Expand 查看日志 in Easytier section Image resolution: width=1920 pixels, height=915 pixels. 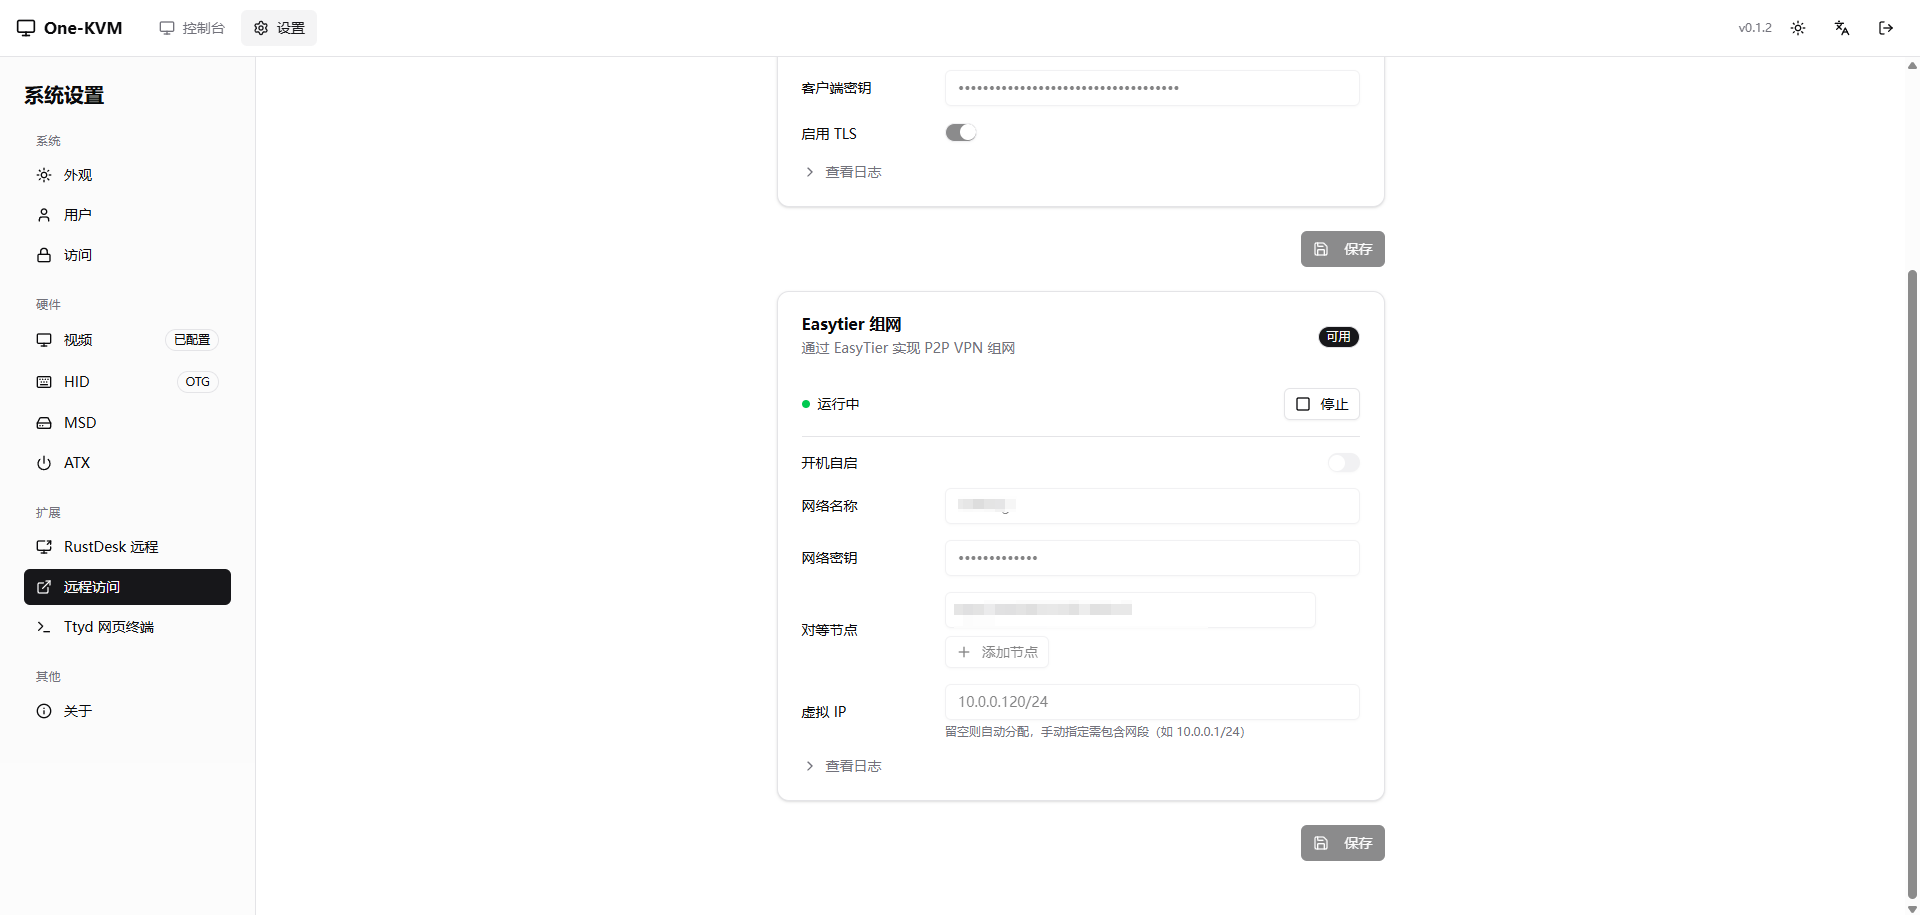click(x=852, y=766)
